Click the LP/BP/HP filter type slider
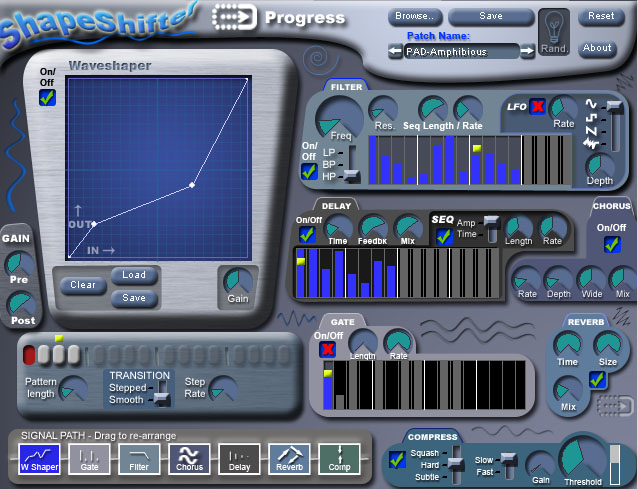 352,164
